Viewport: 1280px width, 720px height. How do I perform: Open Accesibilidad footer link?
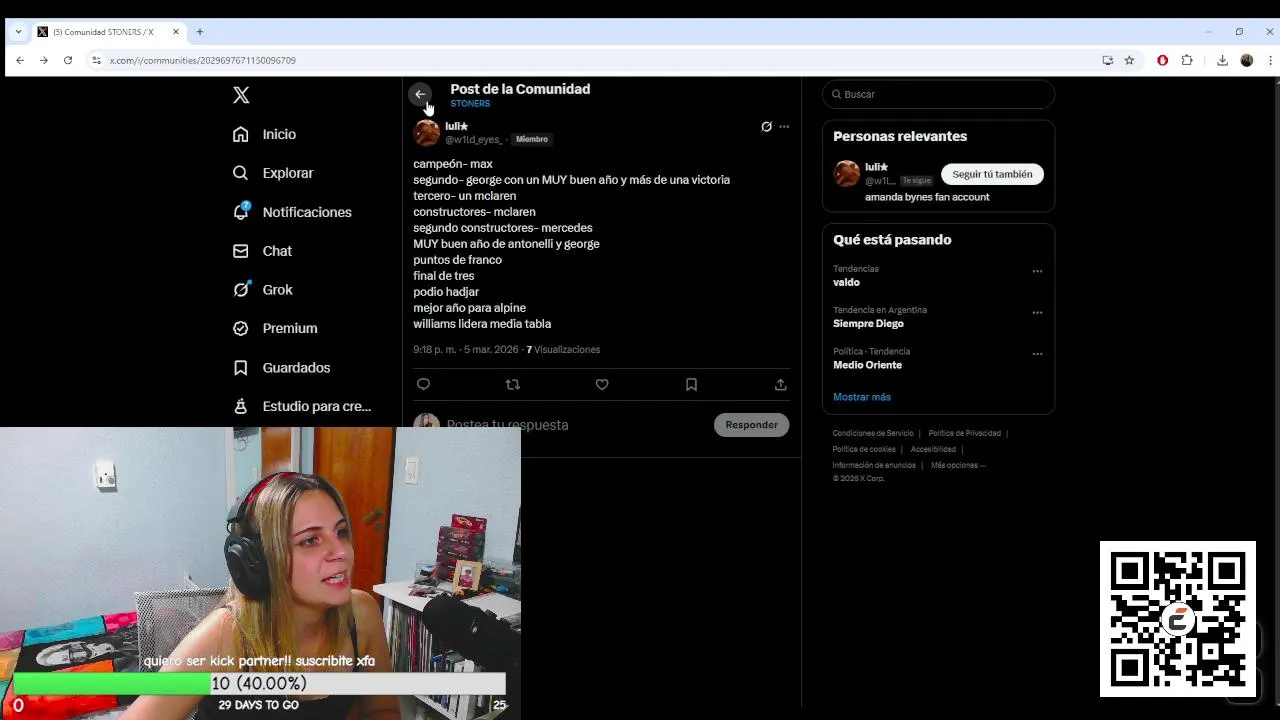click(933, 449)
